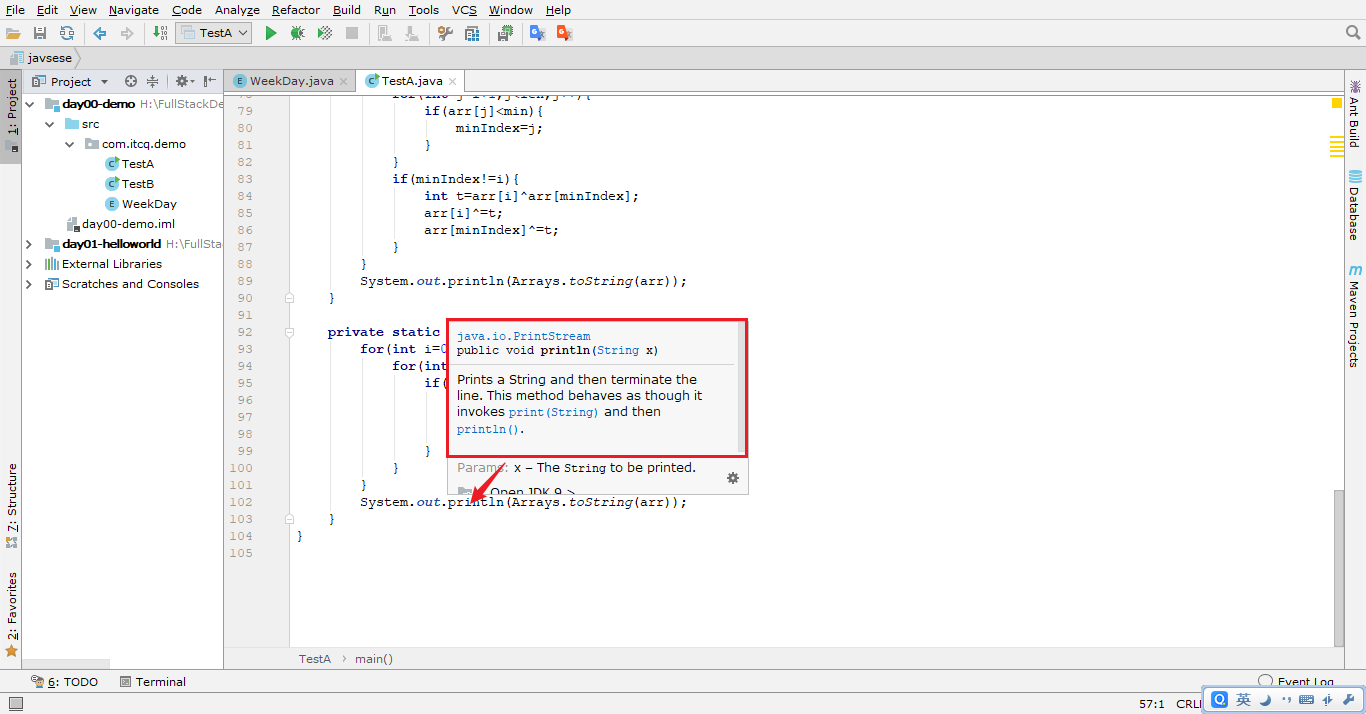Click the keyboard icon in the IME bar
The height and width of the screenshot is (714, 1366).
click(x=1306, y=700)
